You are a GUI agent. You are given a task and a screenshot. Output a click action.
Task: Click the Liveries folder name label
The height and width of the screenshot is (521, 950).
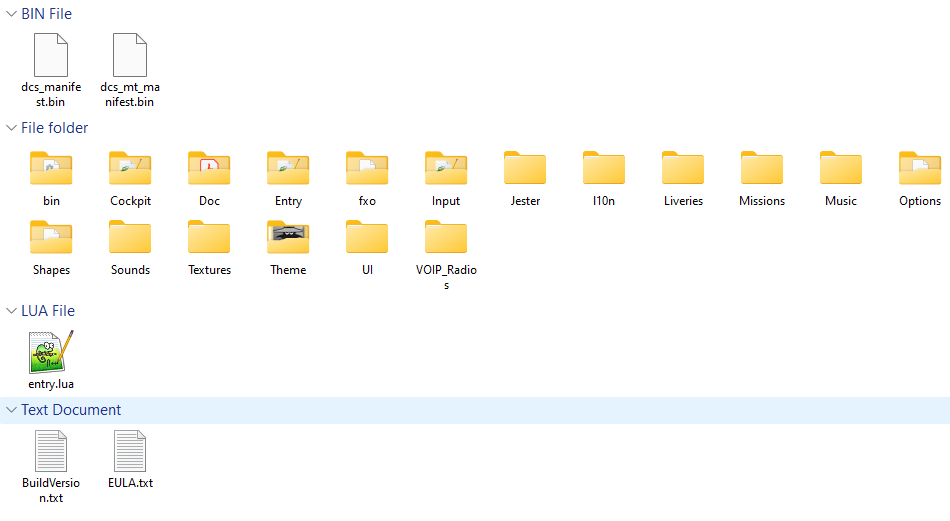(683, 201)
